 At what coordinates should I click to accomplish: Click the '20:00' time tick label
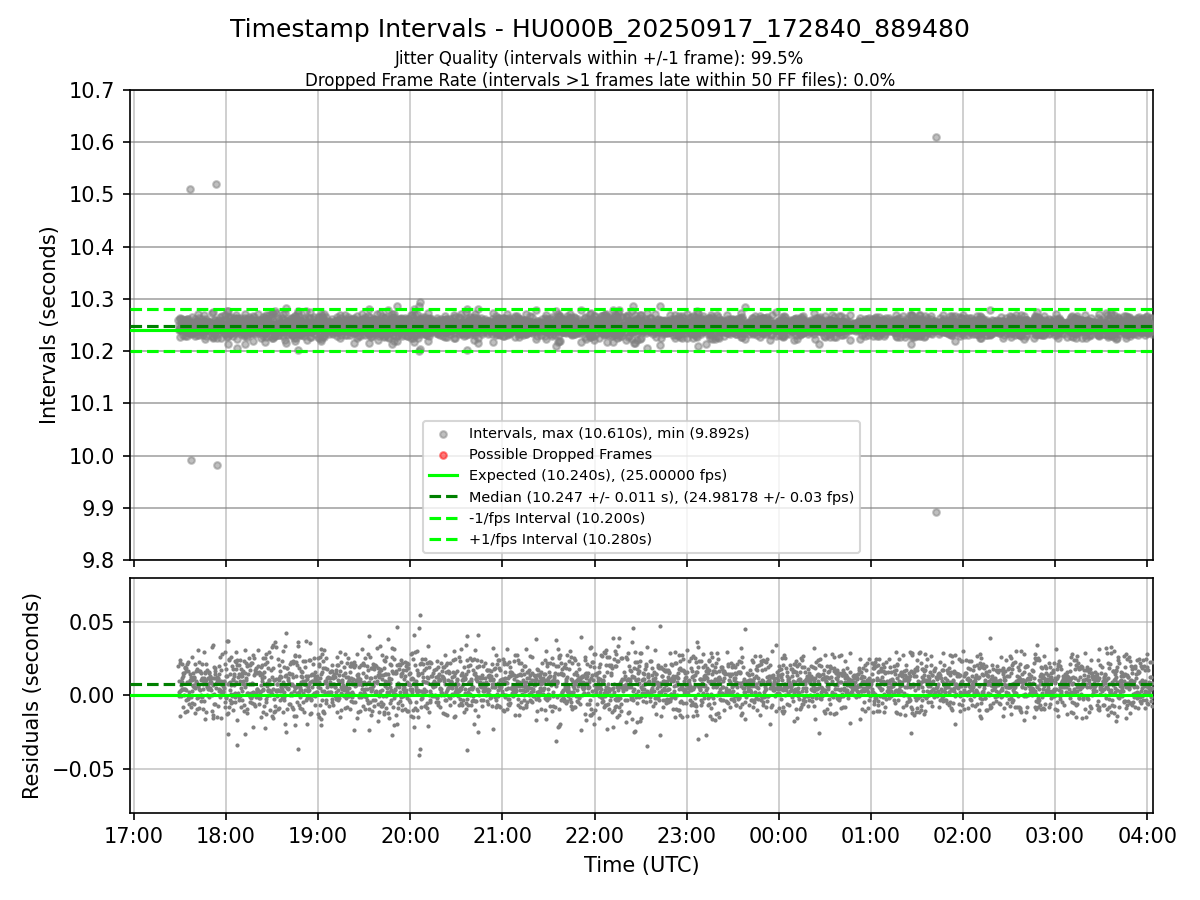tap(410, 833)
